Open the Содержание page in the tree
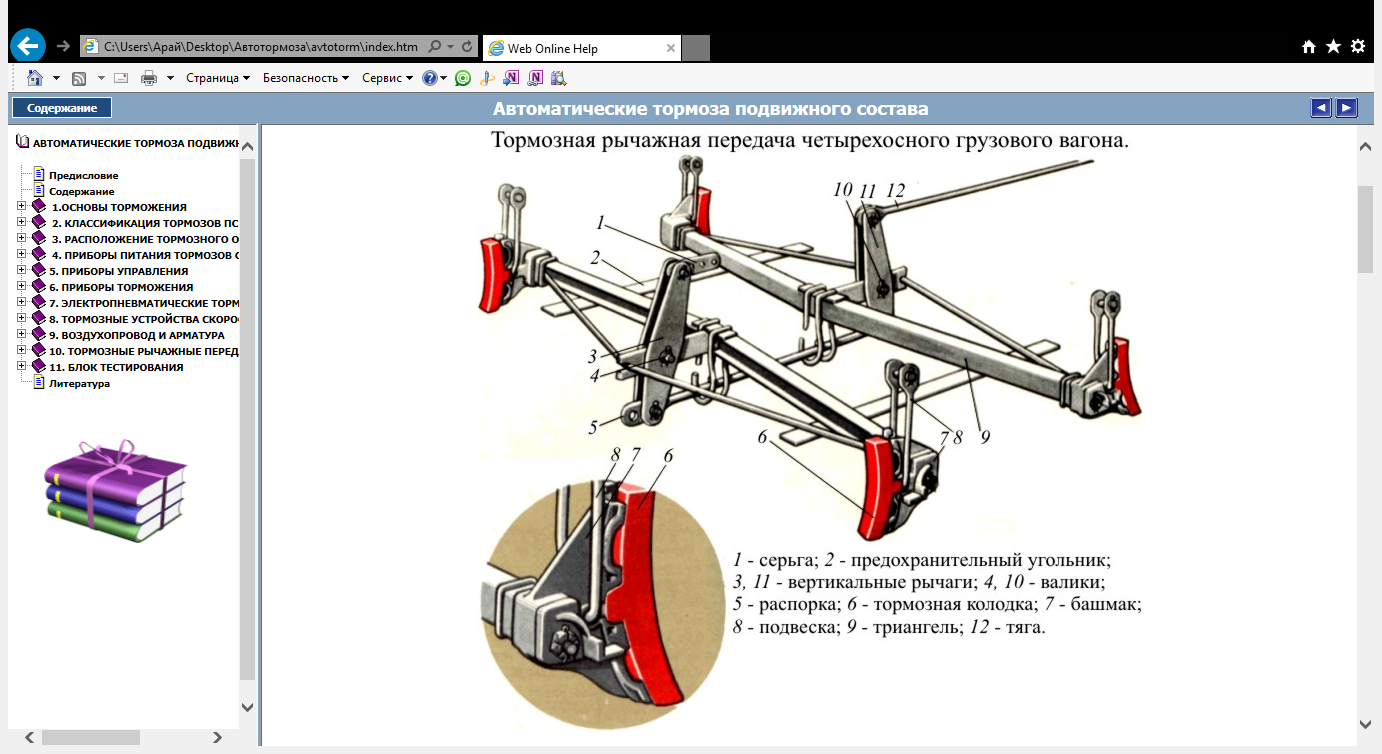Screen dimensions: 1382x754 [82, 191]
